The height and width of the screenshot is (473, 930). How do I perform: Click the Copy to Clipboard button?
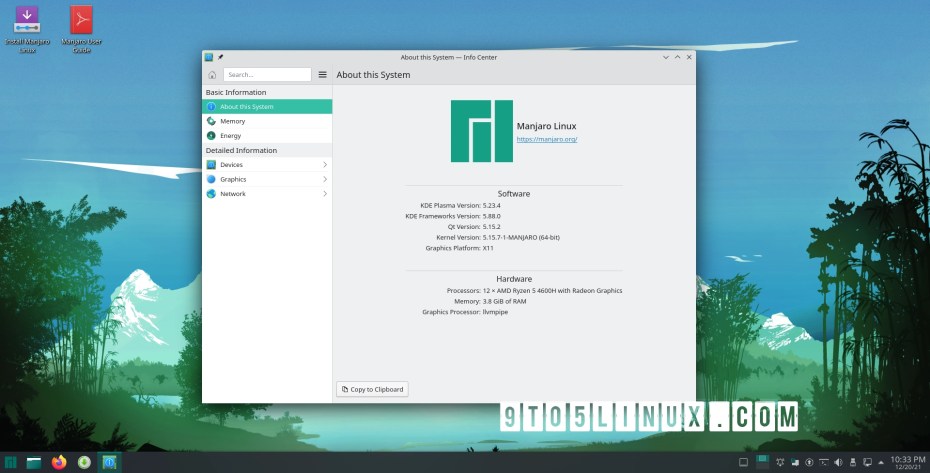pos(372,389)
